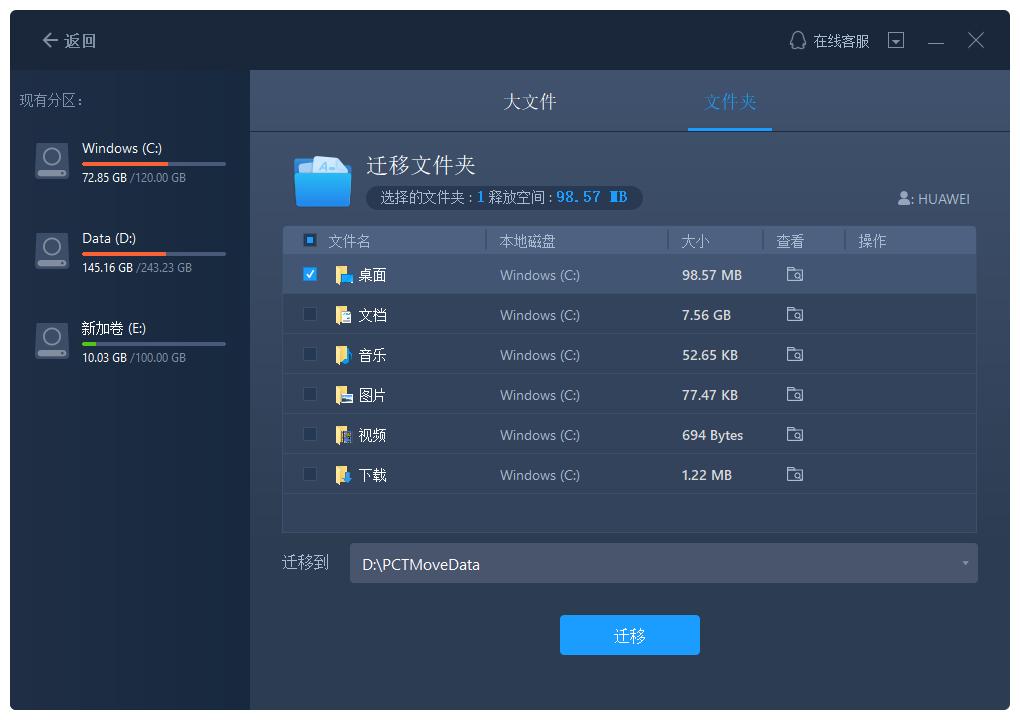The image size is (1020, 720).
Task: Open the view icon in 图片 row
Action: click(795, 395)
